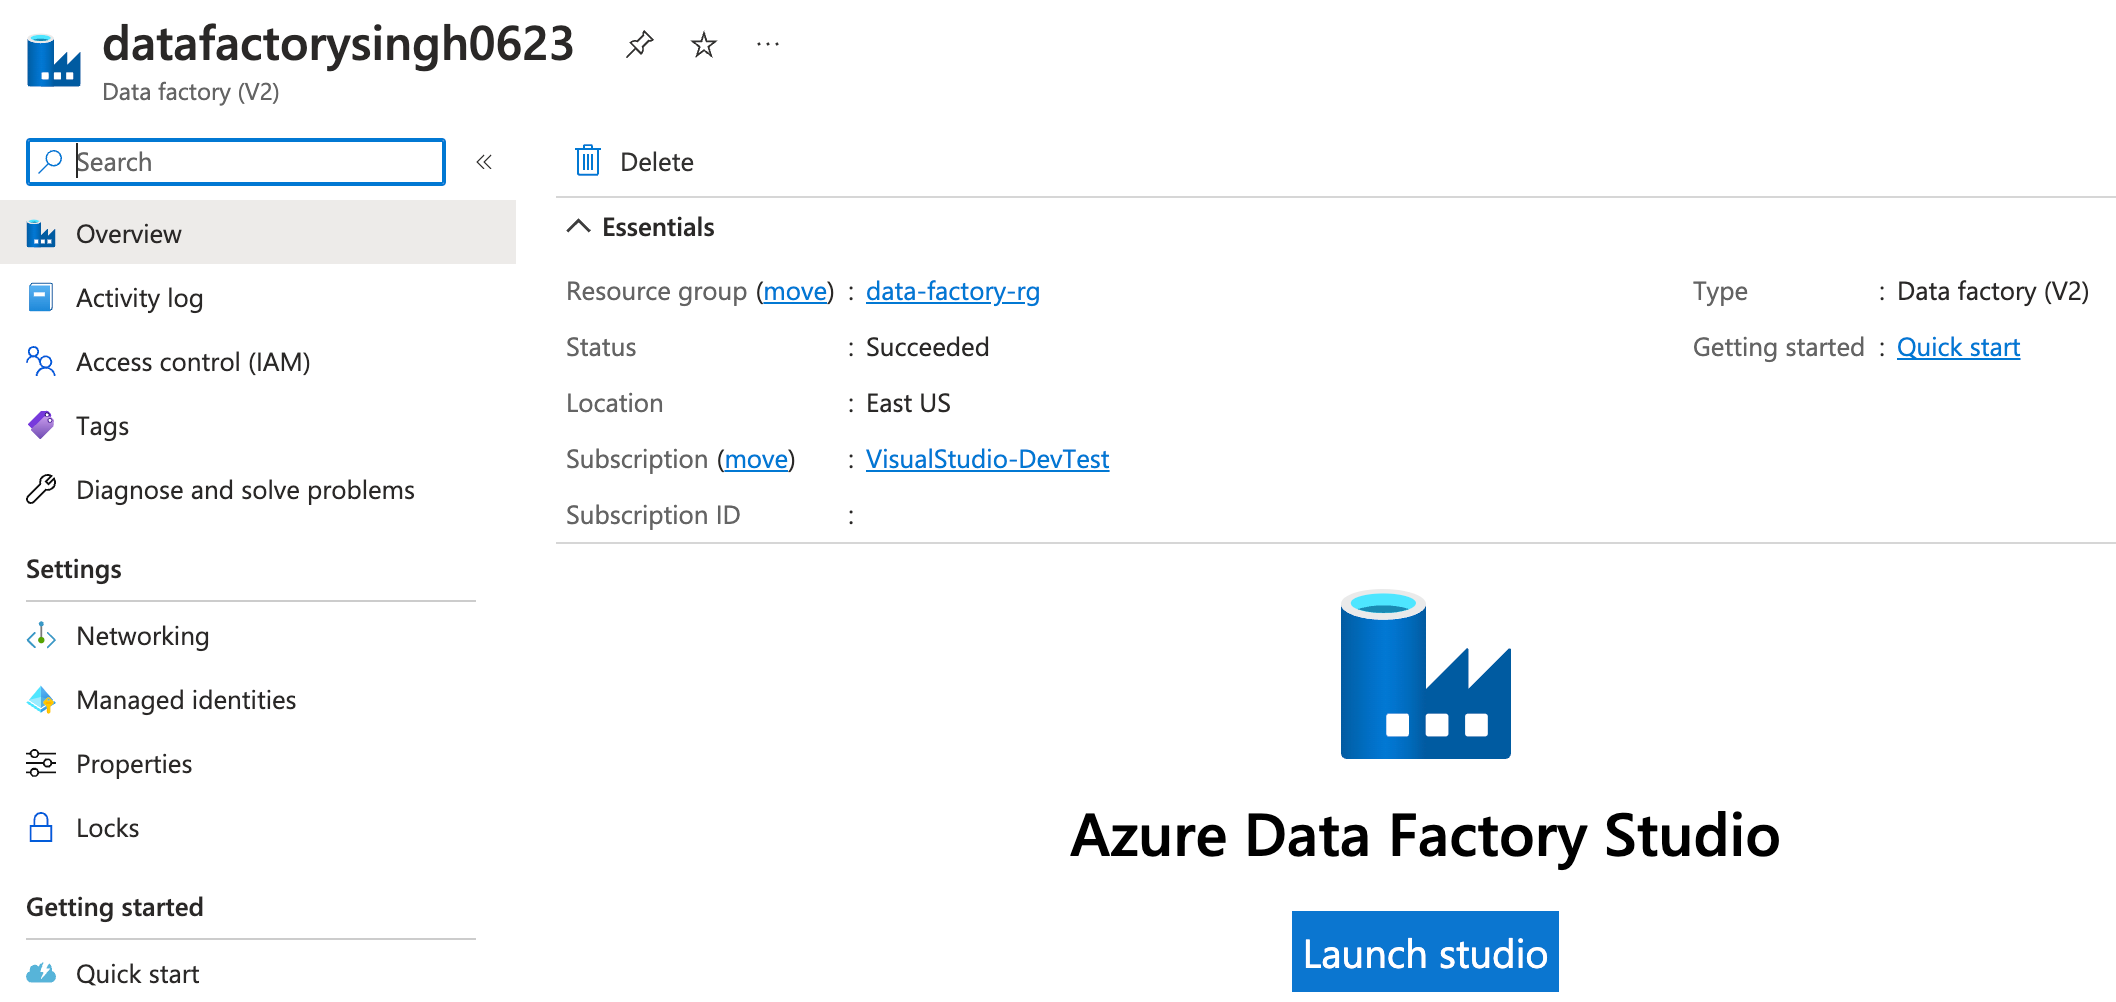Launch Azure Data Factory Studio

click(x=1424, y=951)
